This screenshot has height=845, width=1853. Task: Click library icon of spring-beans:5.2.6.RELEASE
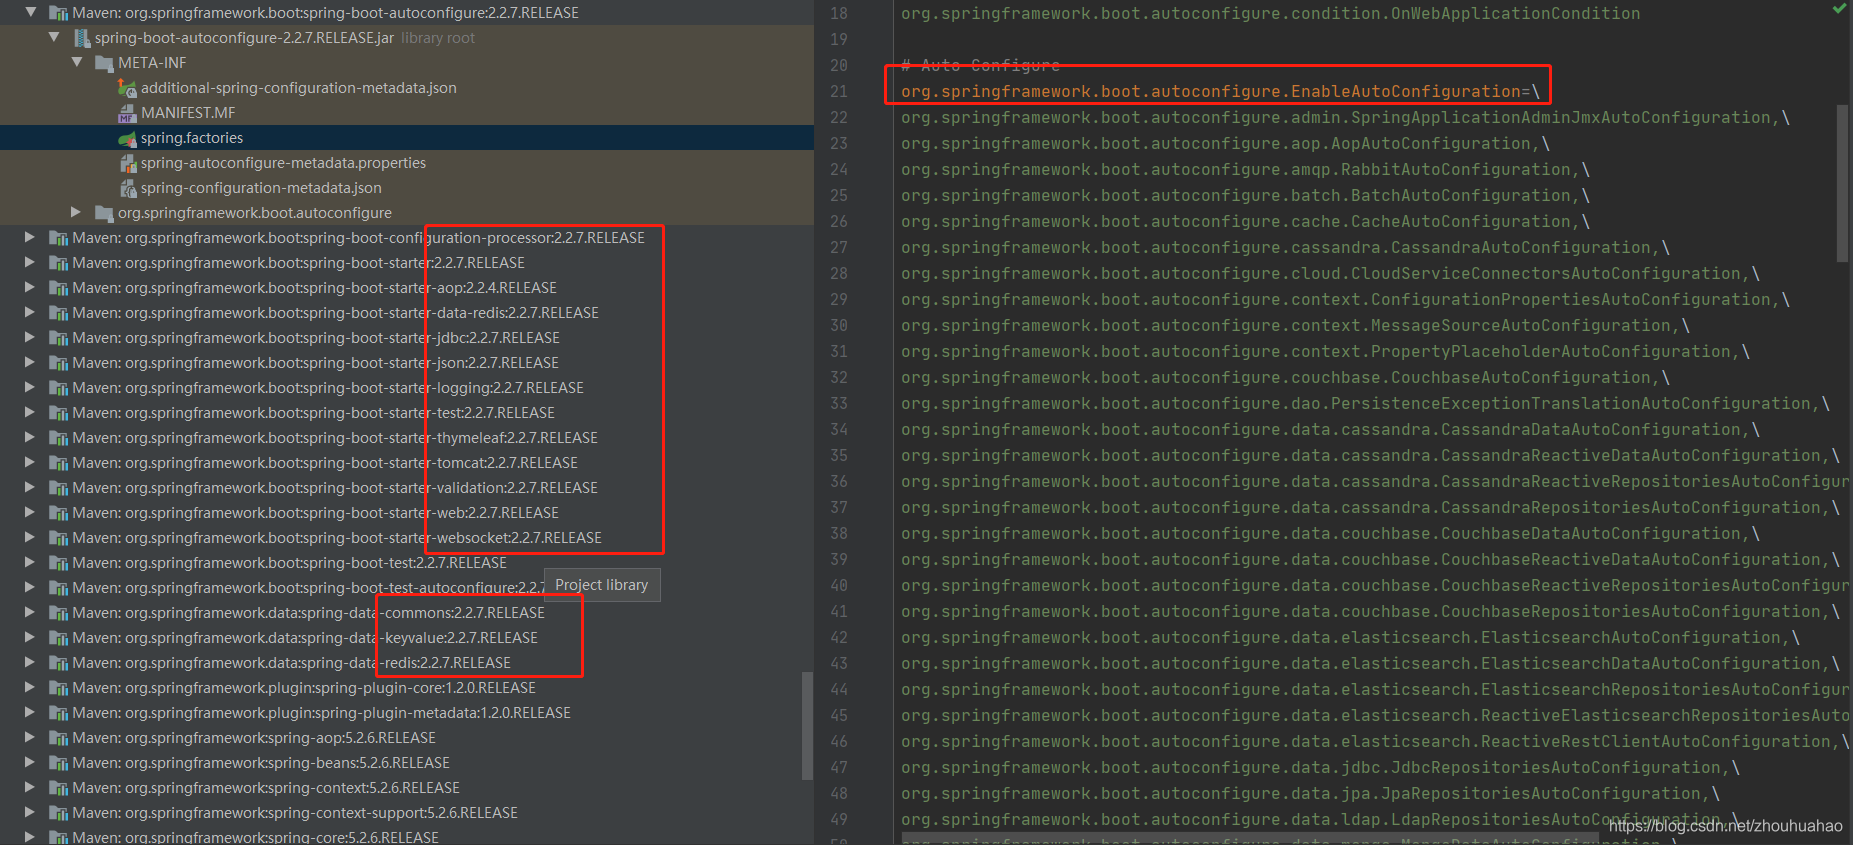(x=59, y=763)
